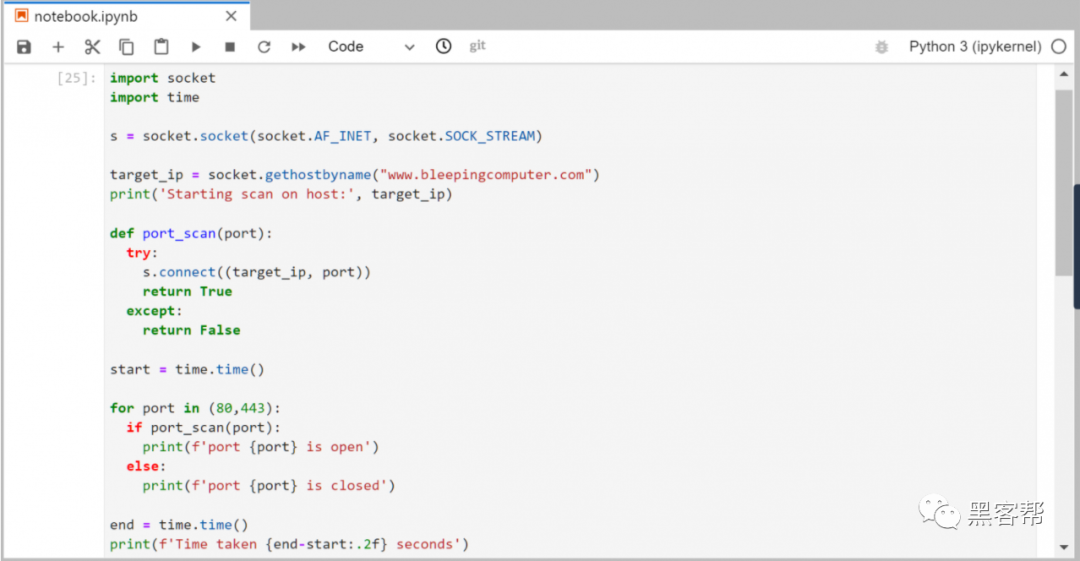The height and width of the screenshot is (561, 1080).
Task: Interrupt the kernel with stop button
Action: click(x=230, y=47)
